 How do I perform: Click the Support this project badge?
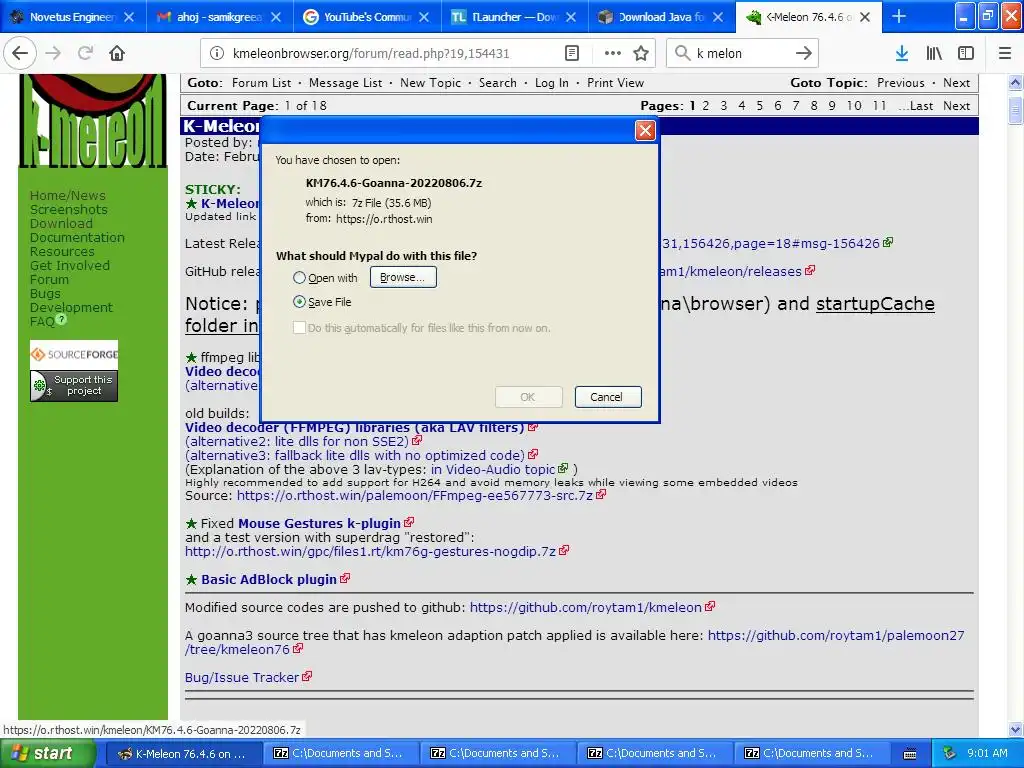coord(74,385)
